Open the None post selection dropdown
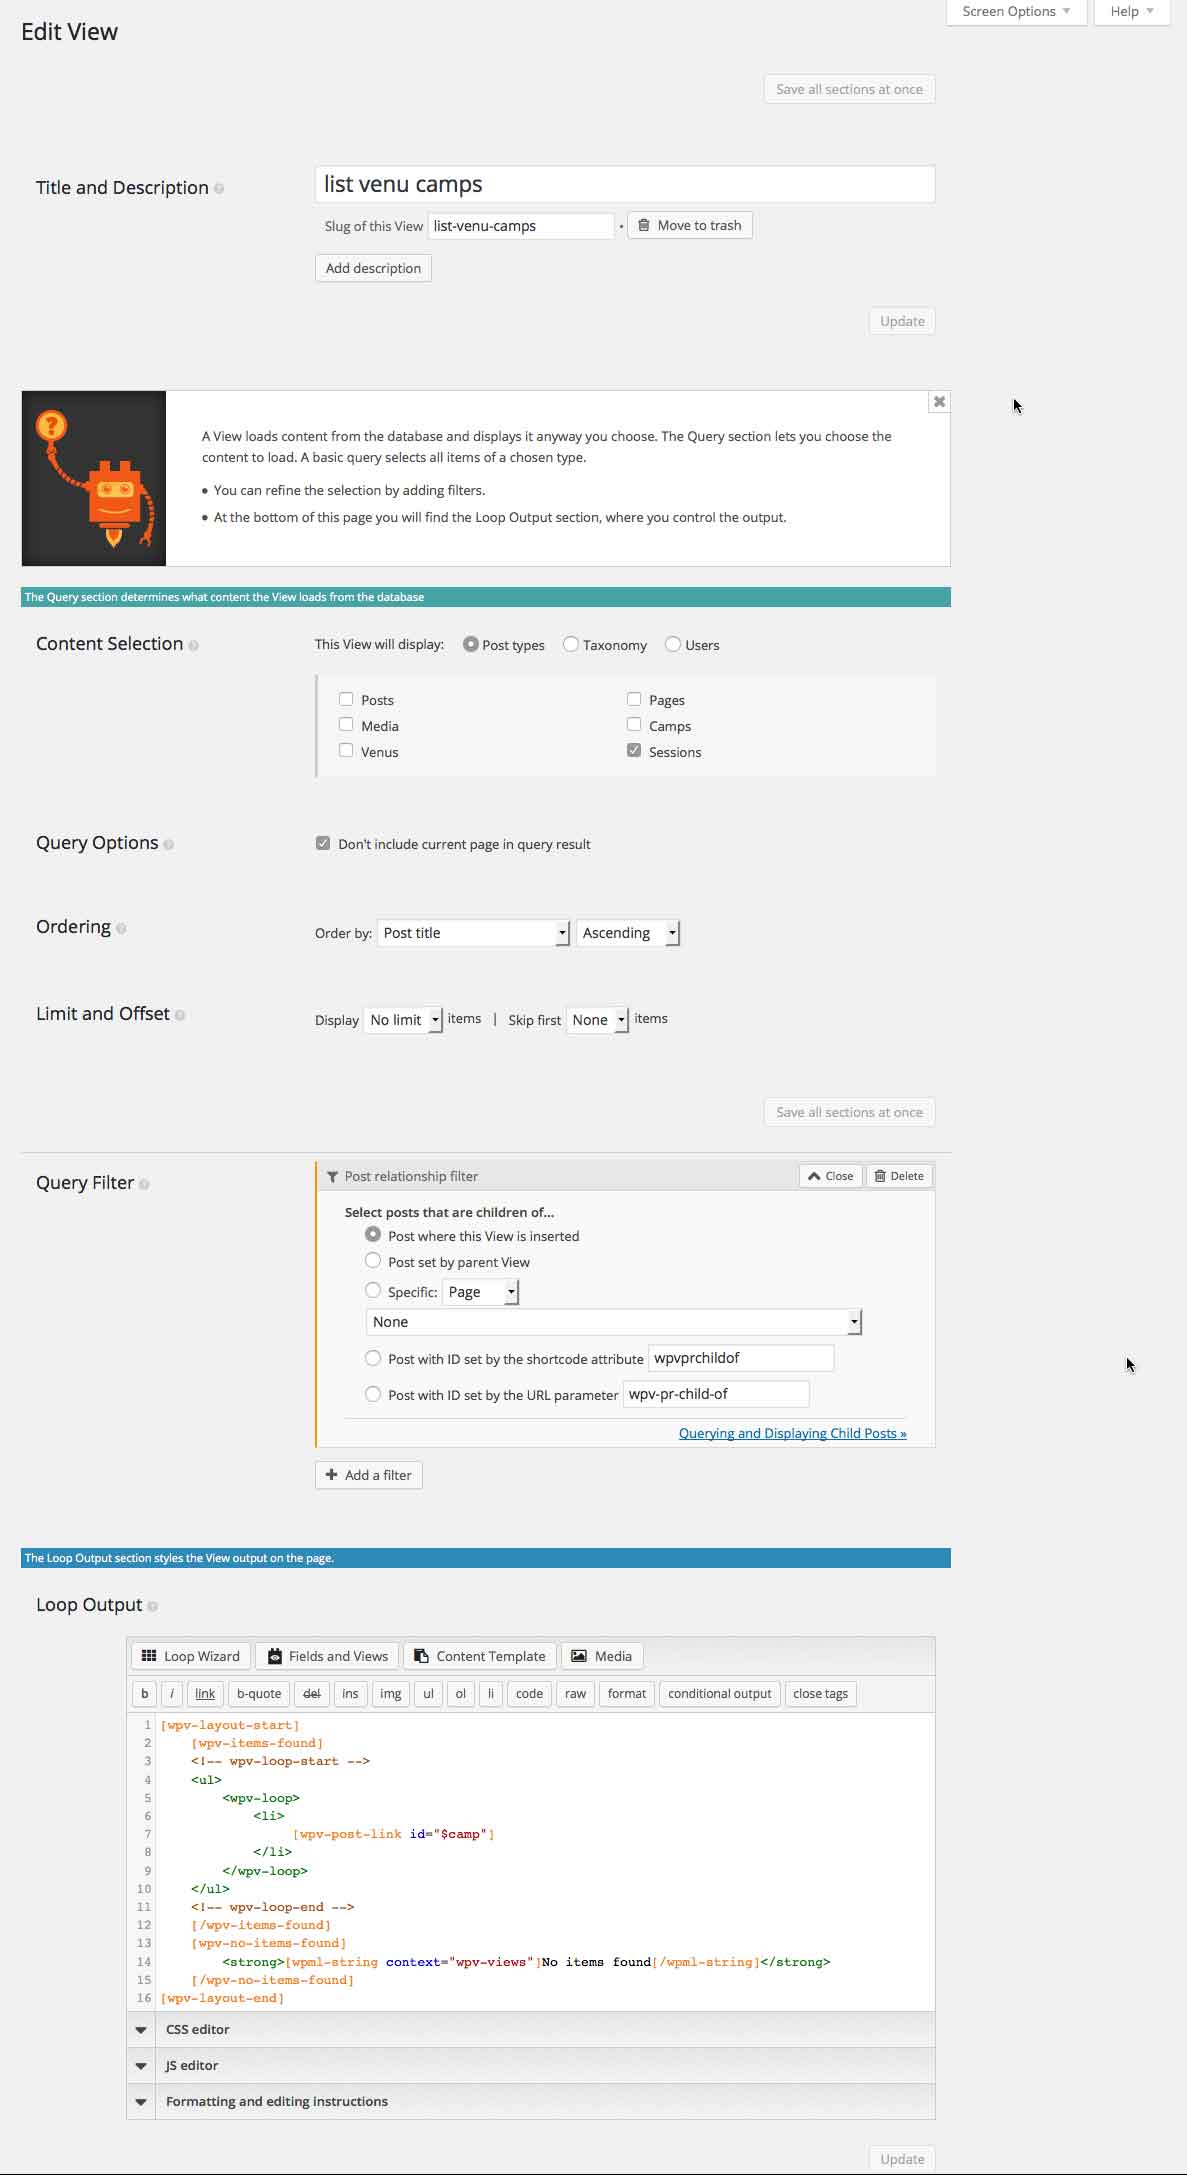This screenshot has width=1187, height=2175. pyautogui.click(x=614, y=1322)
